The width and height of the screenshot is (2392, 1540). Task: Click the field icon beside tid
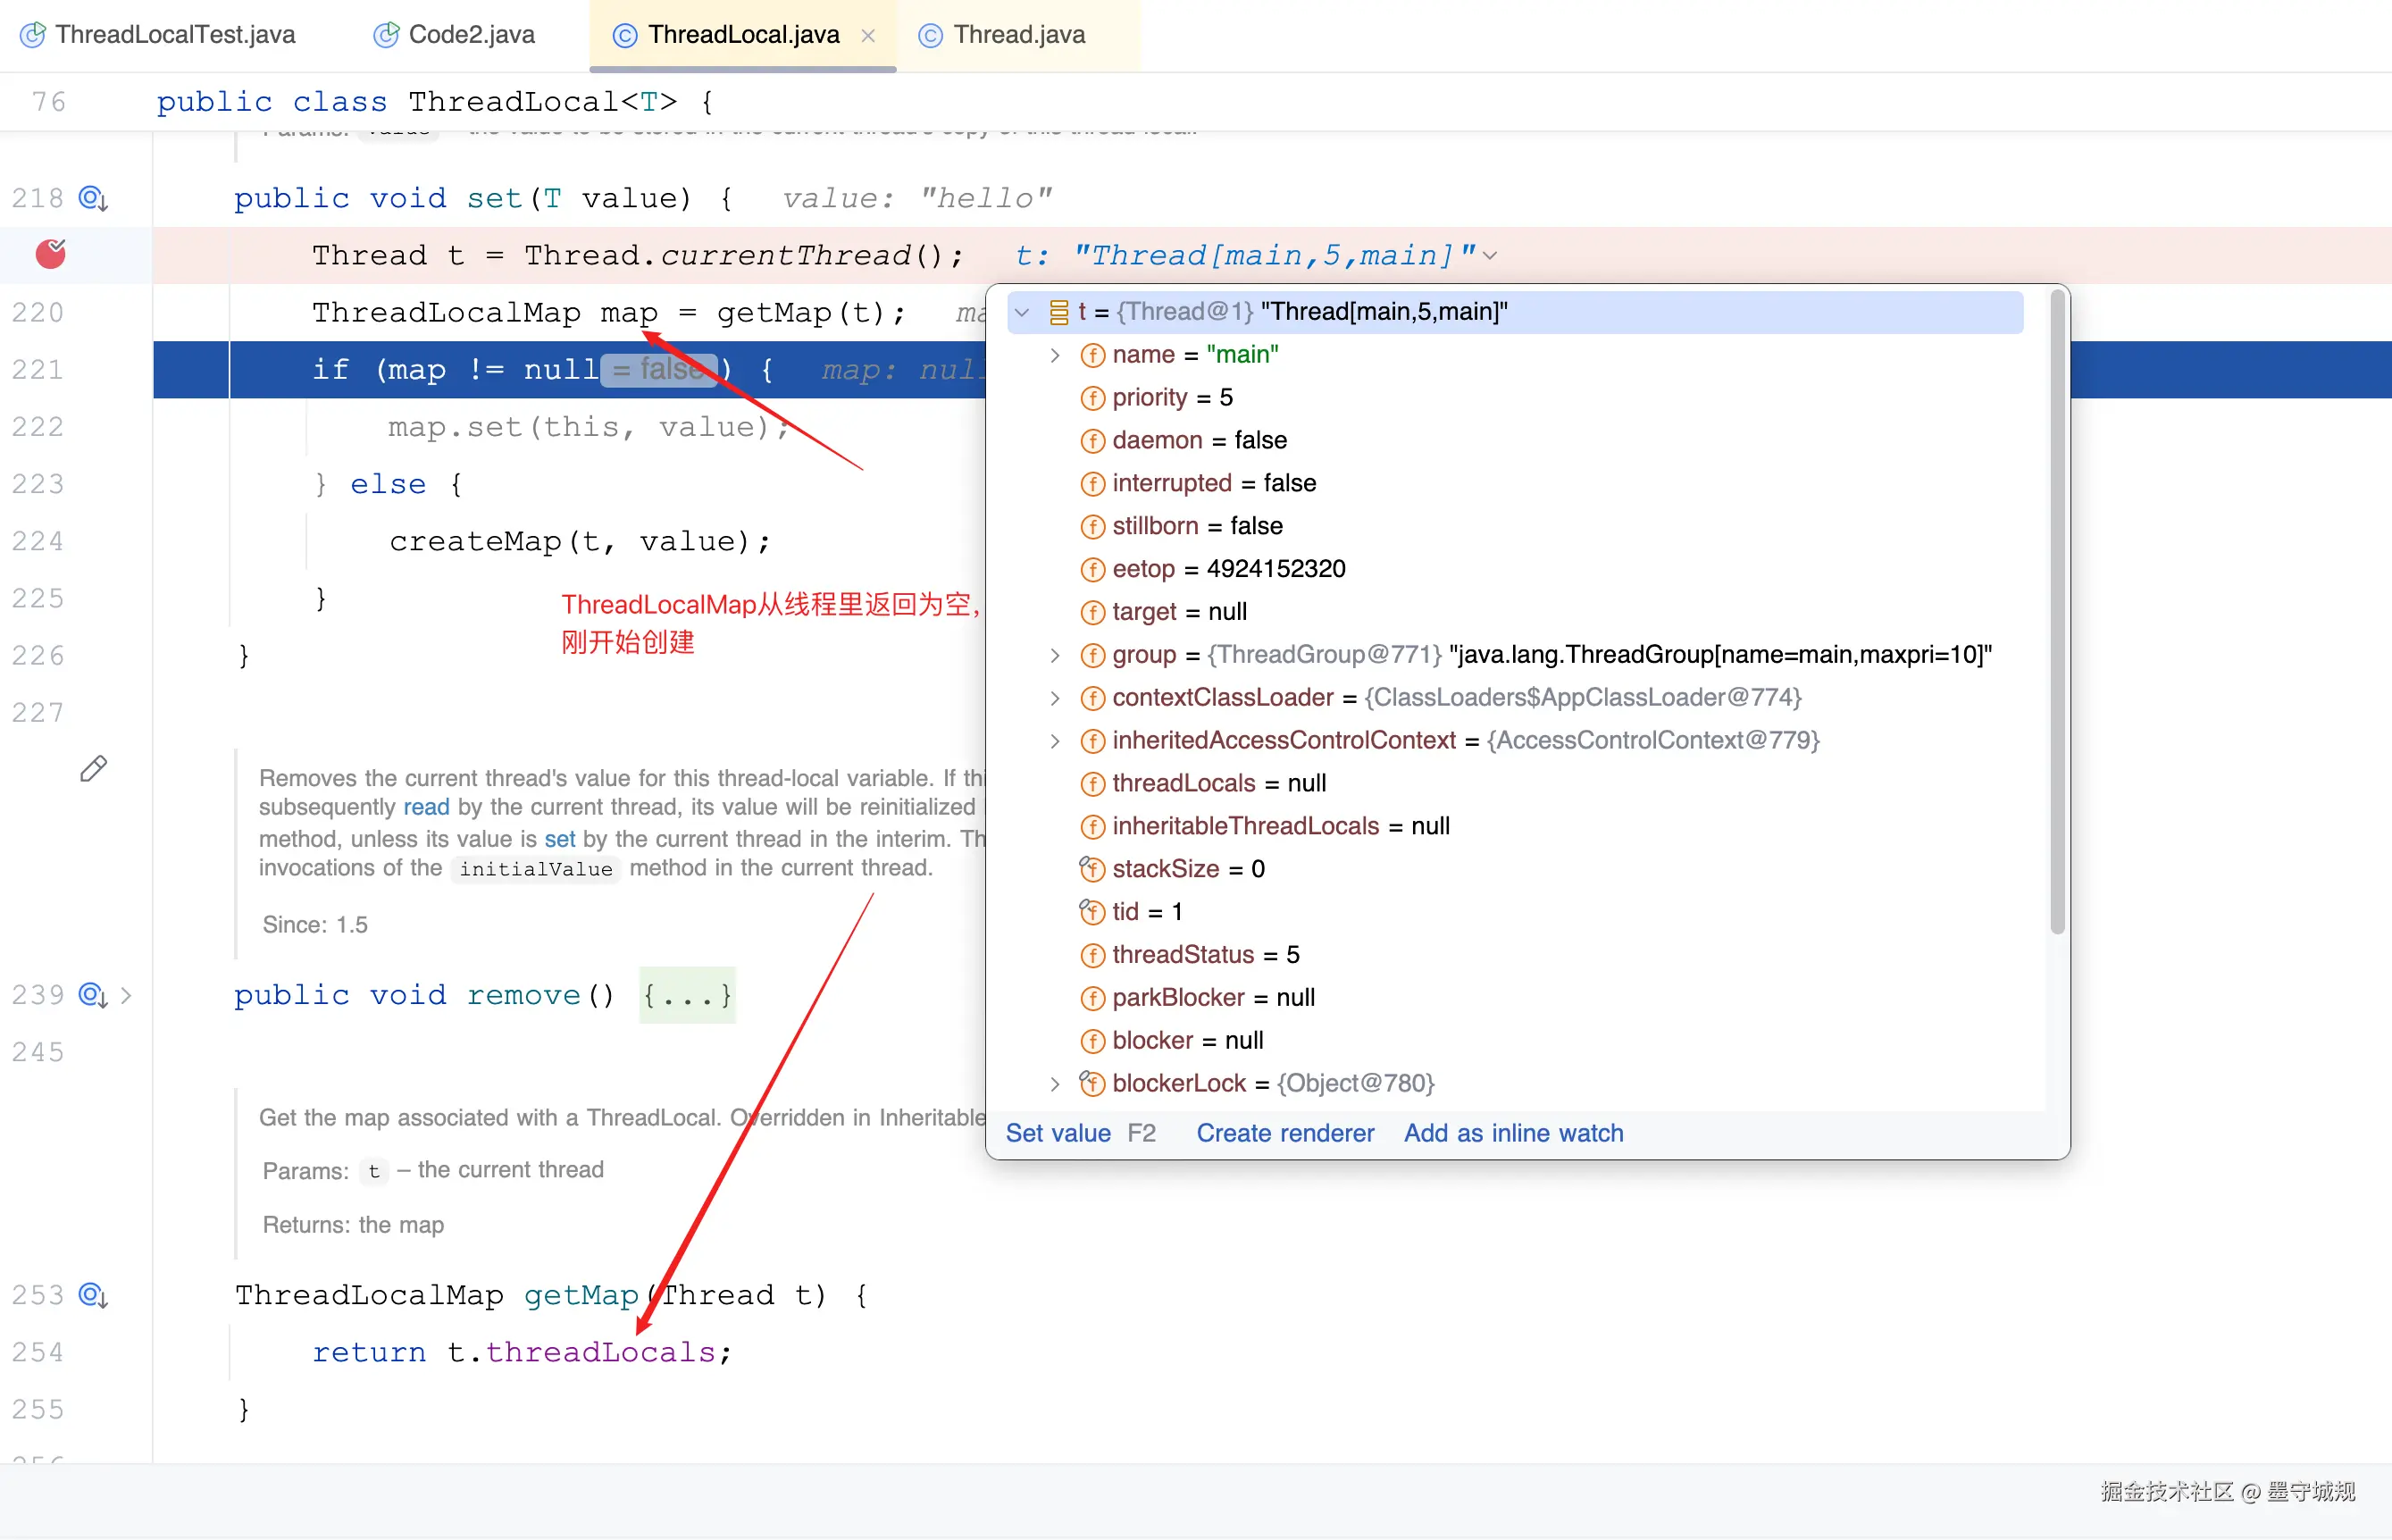pos(1092,911)
